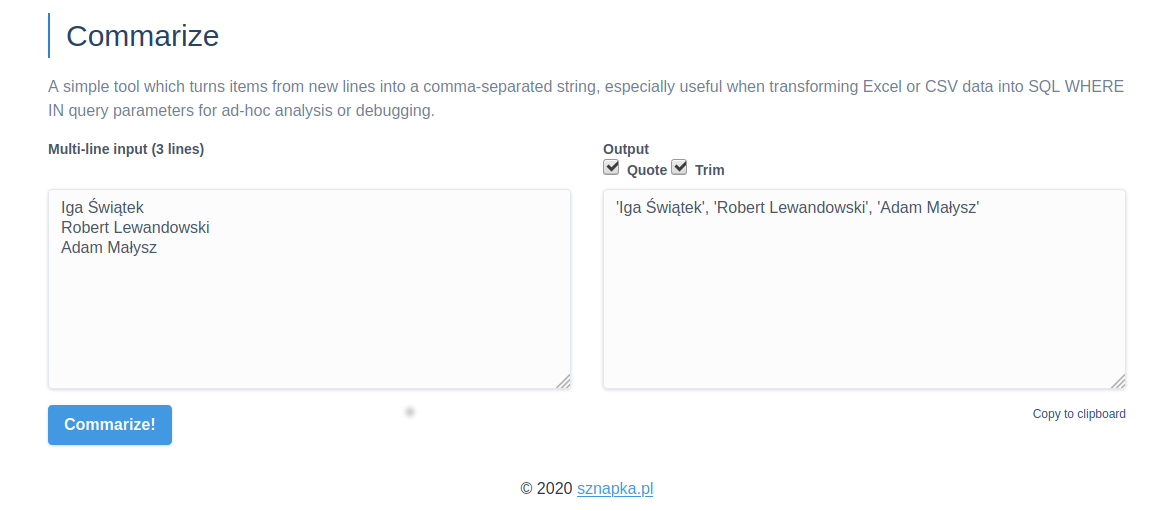Place cursor on the Robert Lewandowski input line

[135, 228]
